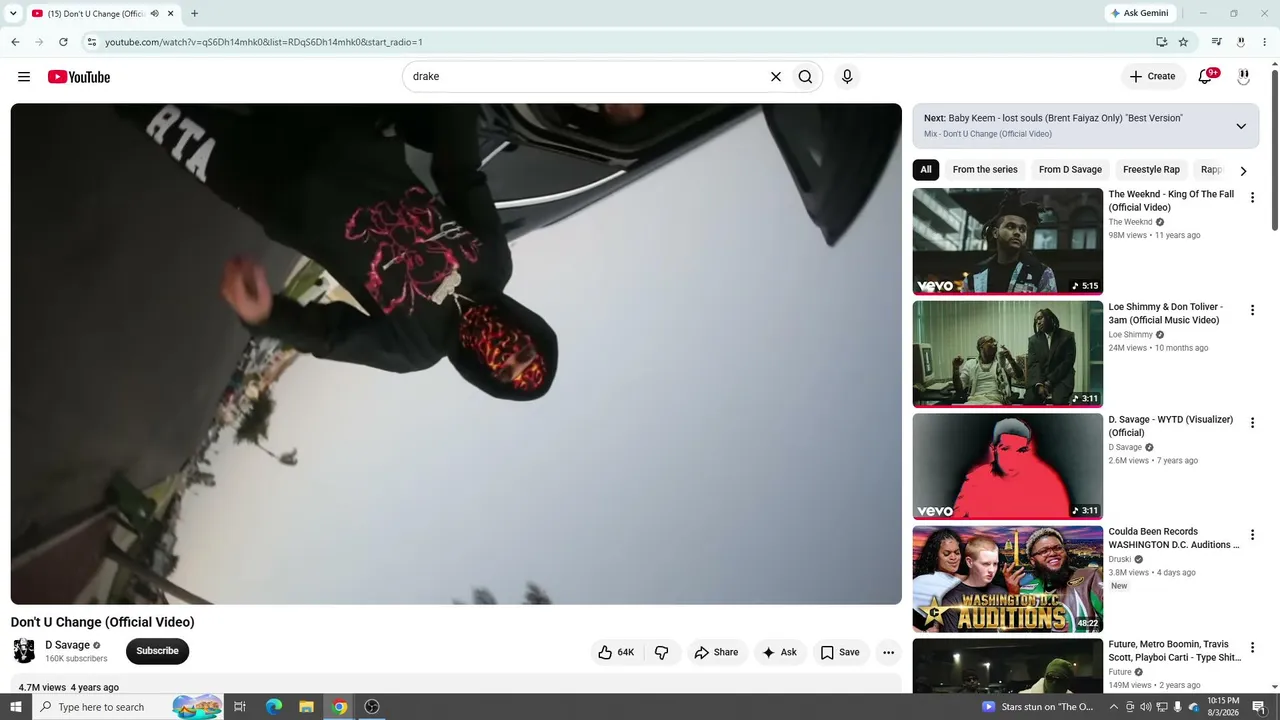Bookmark this page with the star
The image size is (1280, 720).
click(1184, 42)
